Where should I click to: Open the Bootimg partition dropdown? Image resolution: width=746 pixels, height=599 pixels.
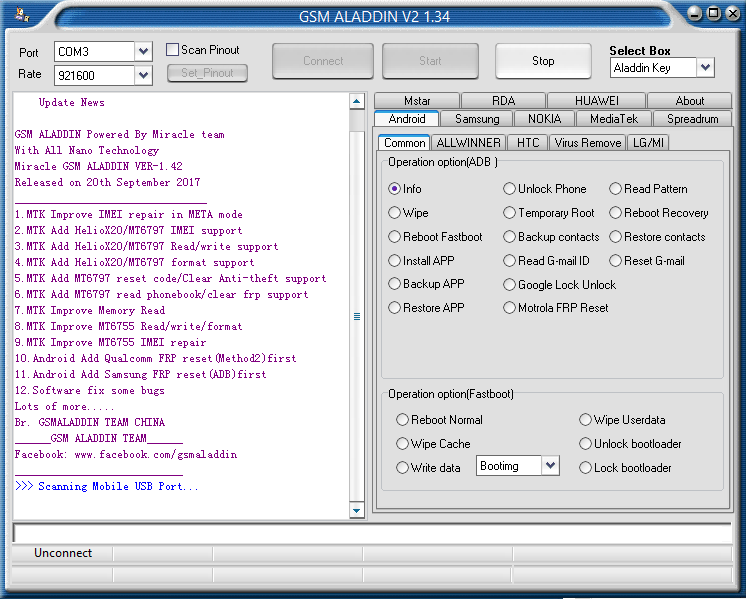click(550, 465)
